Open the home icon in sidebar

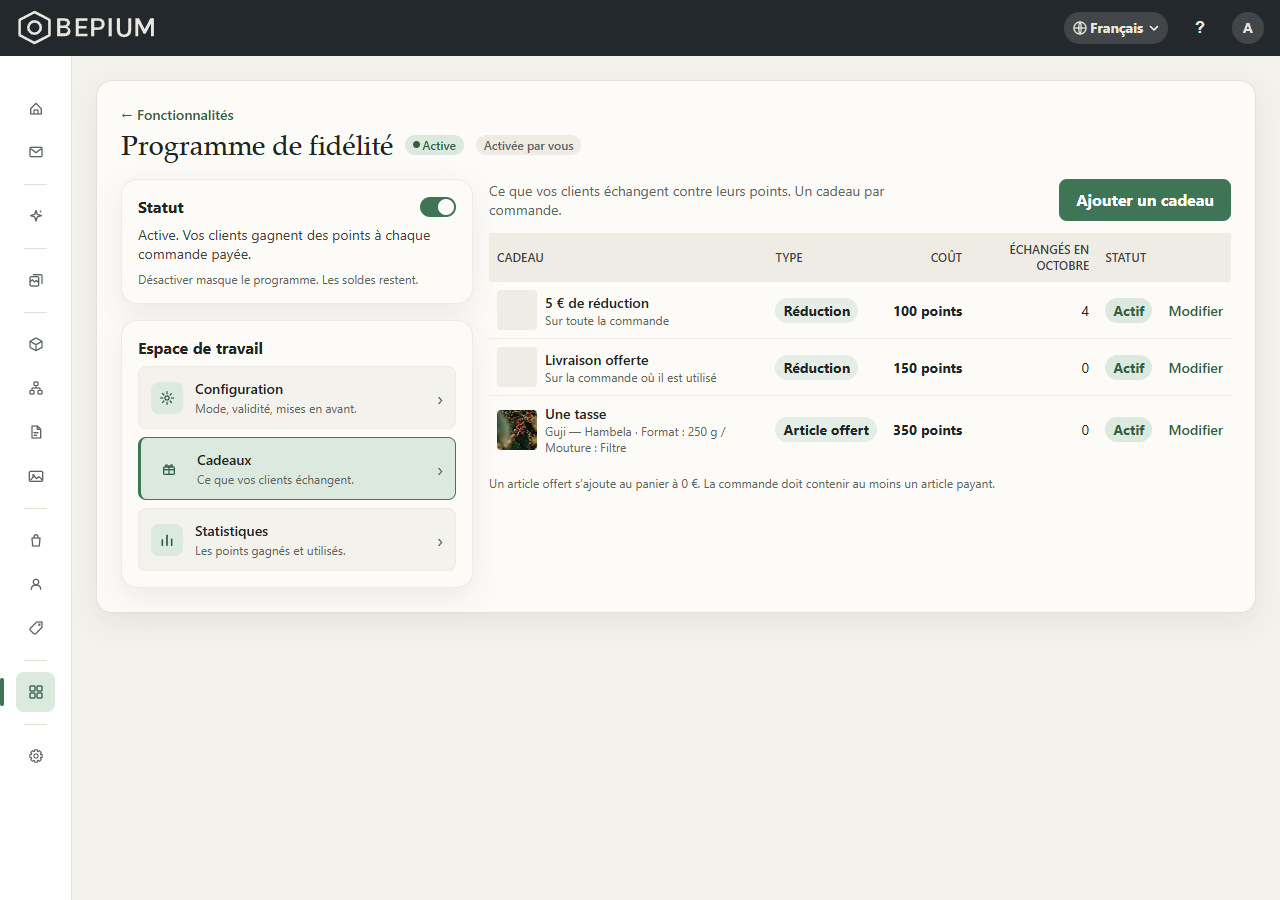(36, 108)
